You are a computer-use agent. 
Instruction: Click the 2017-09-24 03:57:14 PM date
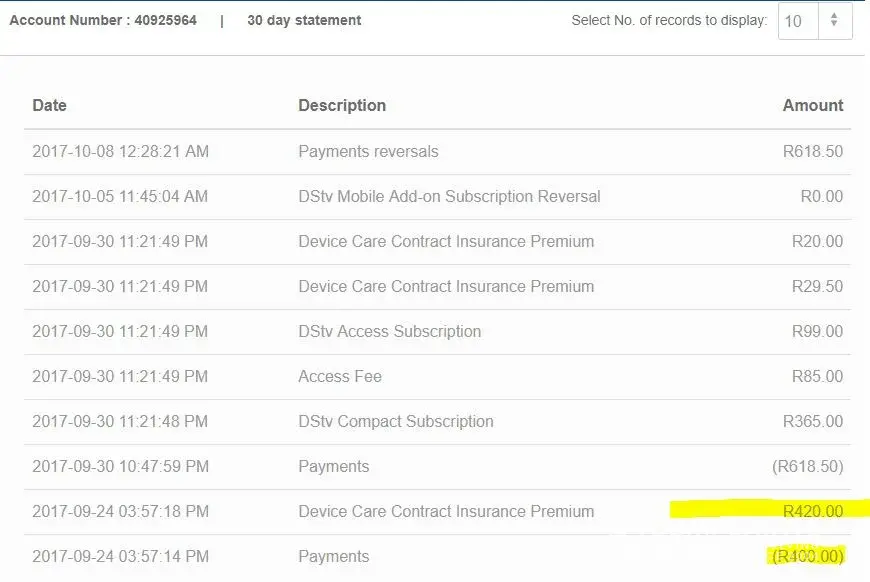[x=120, y=557]
